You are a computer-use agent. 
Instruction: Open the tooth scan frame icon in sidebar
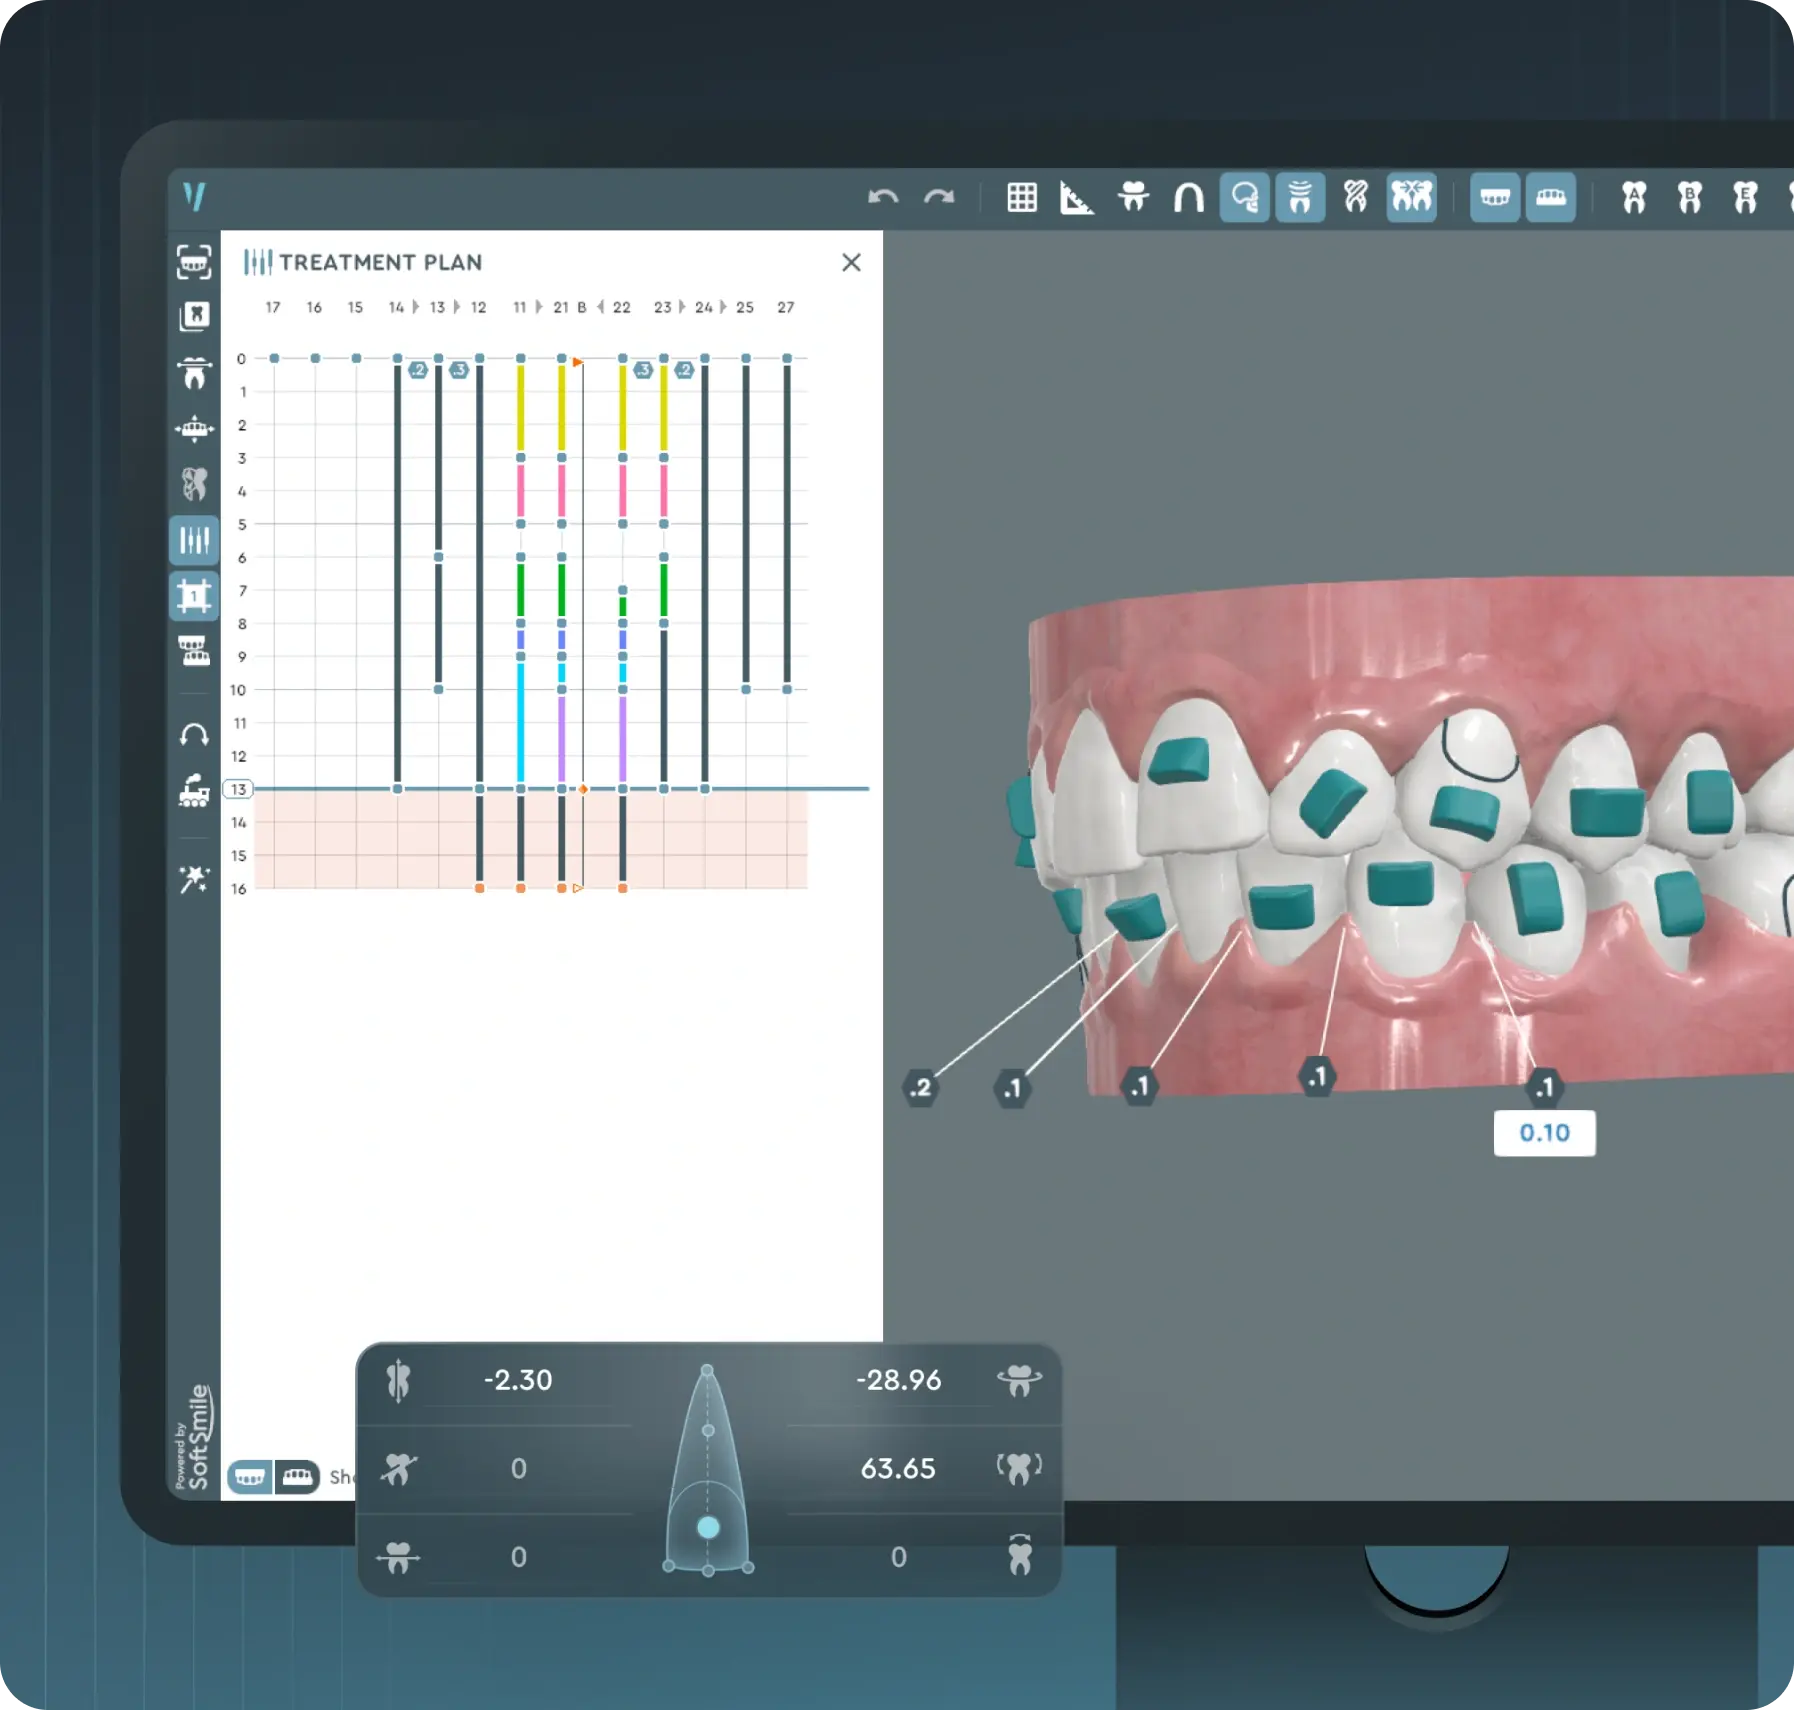coord(194,262)
